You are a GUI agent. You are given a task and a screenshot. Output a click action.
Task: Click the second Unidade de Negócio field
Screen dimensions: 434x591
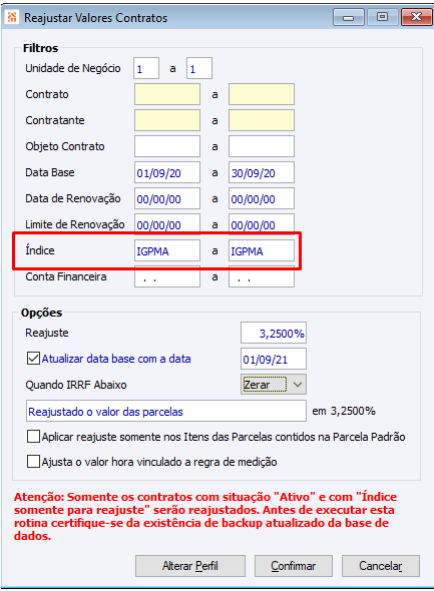tap(199, 68)
